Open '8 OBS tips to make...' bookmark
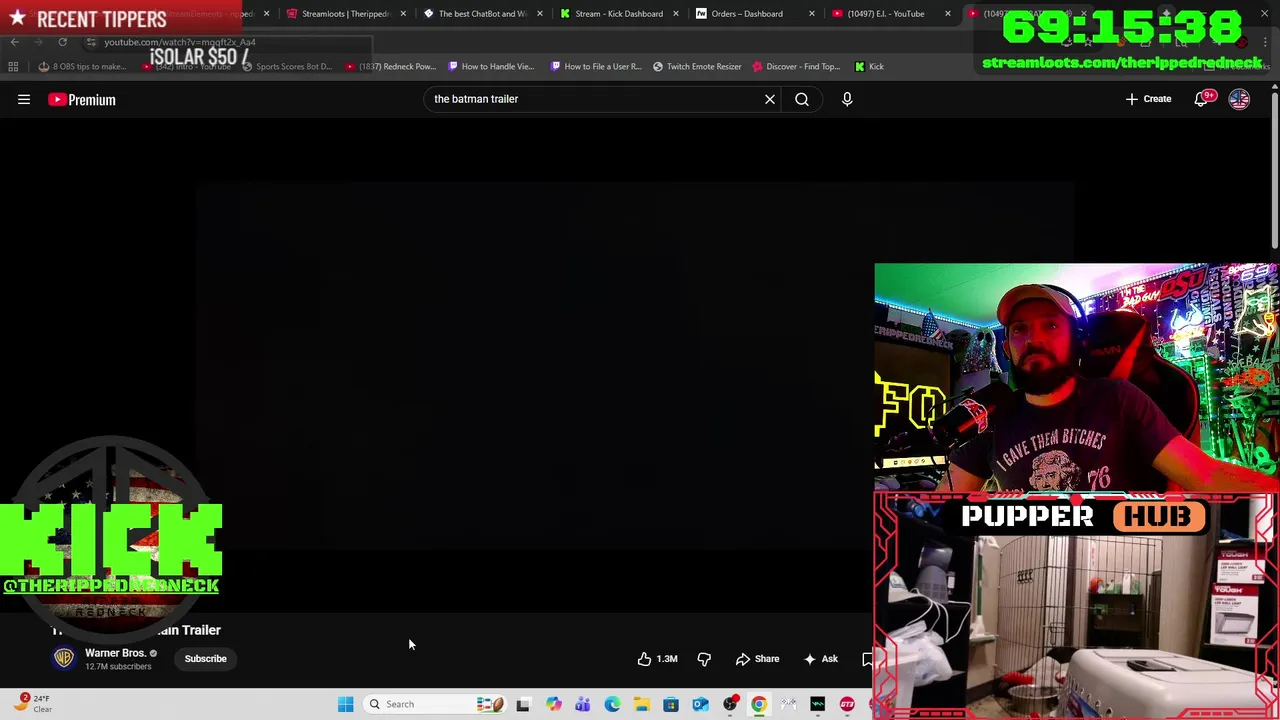 [82, 66]
